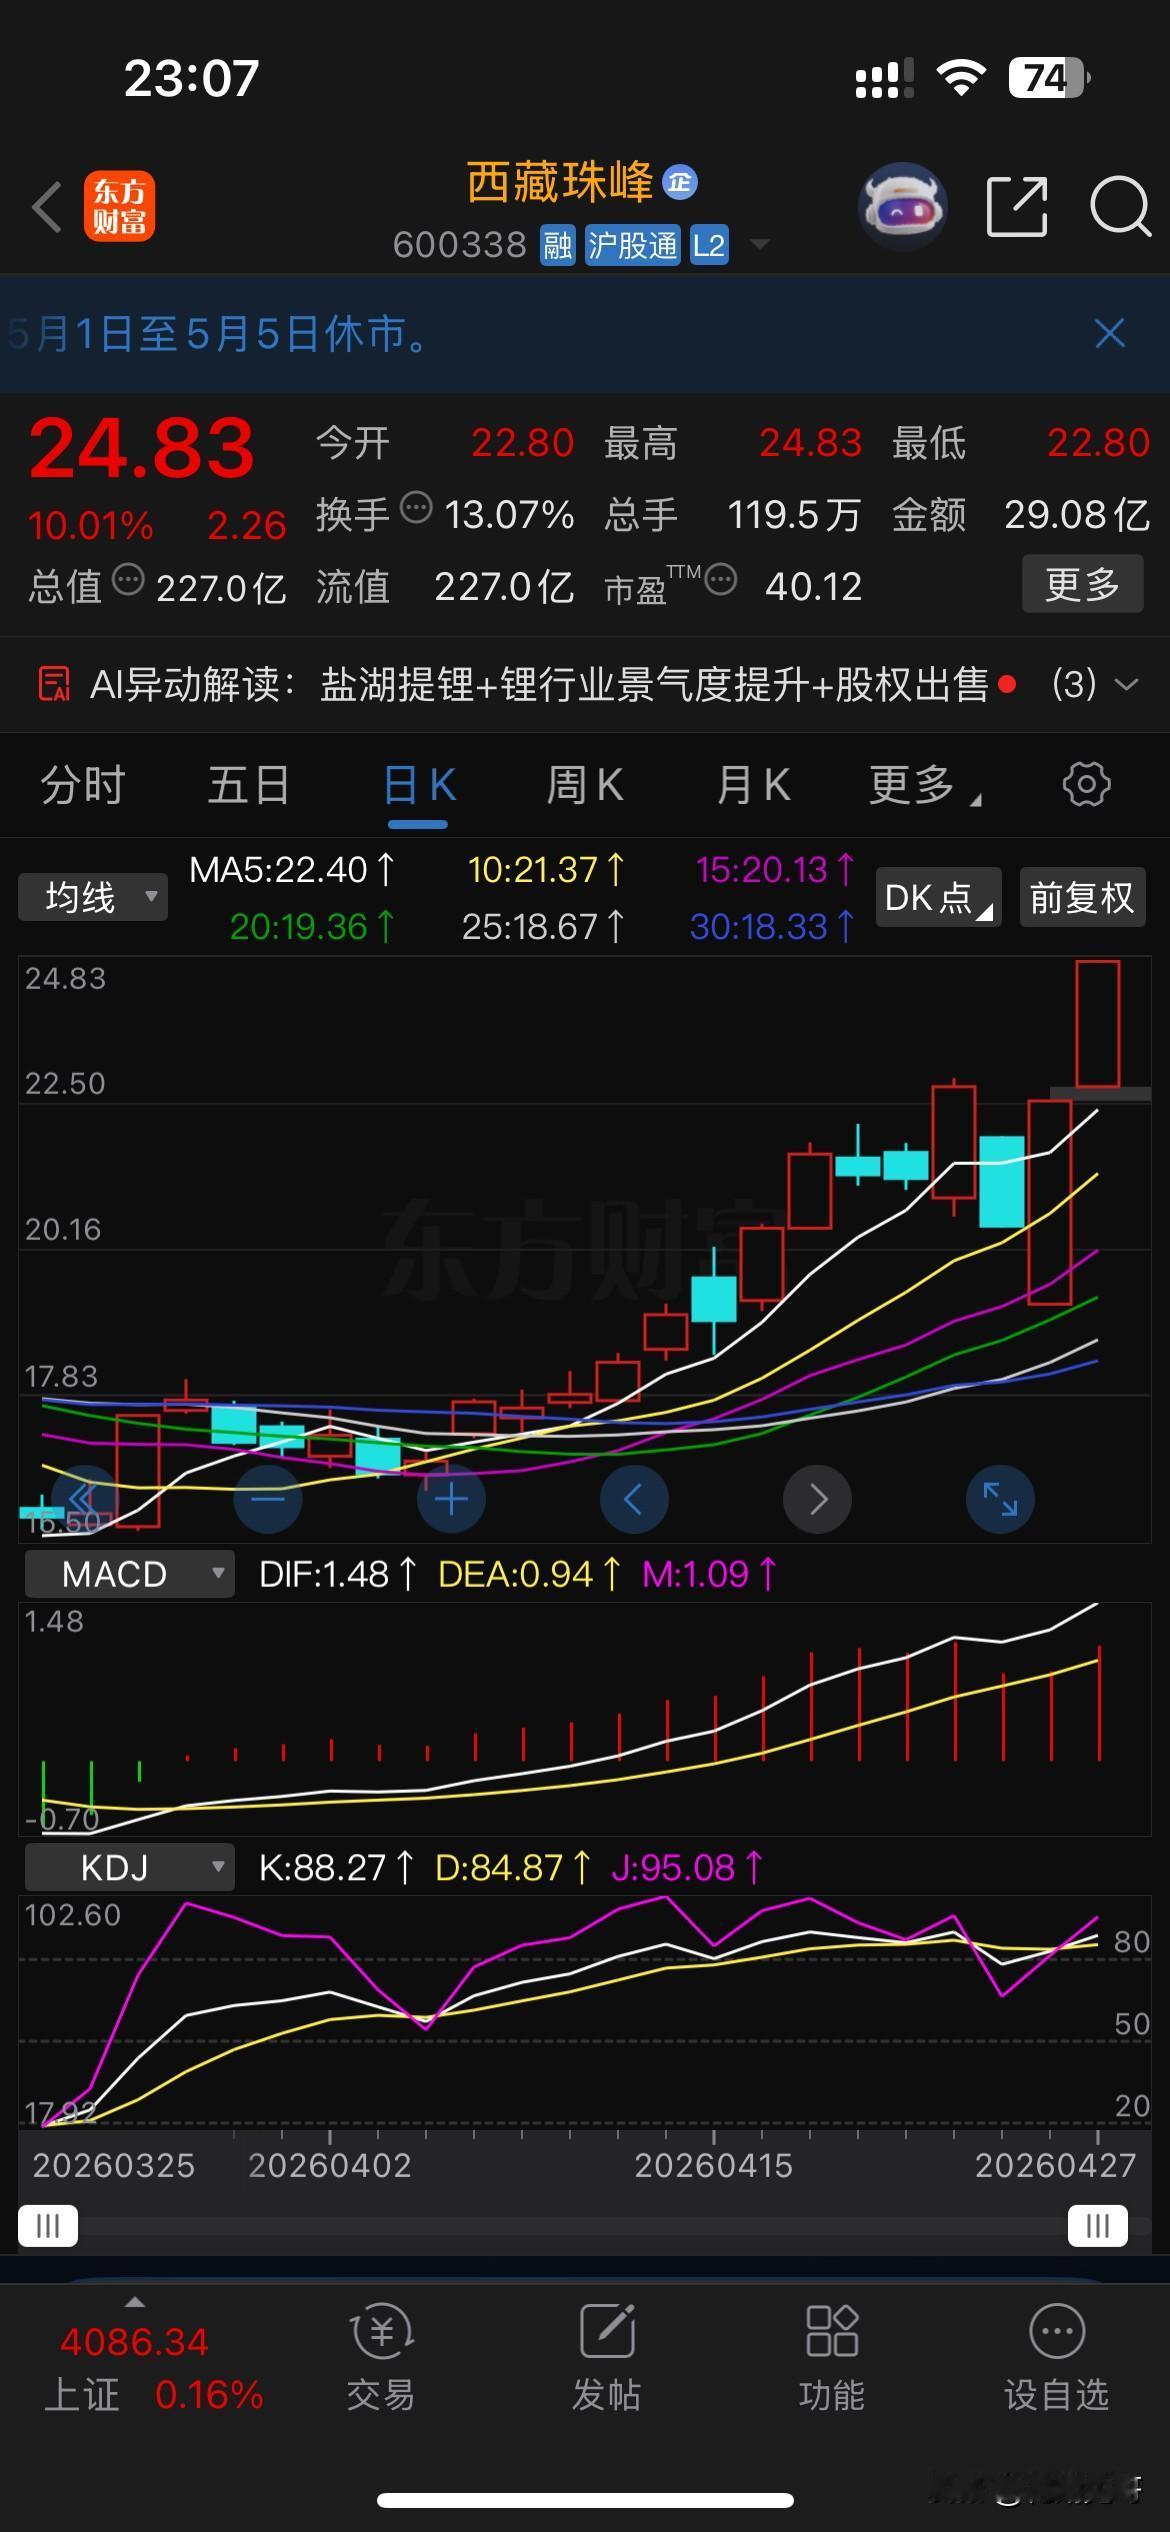Select the 日K tab
1170x2532 pixels.
419,785
